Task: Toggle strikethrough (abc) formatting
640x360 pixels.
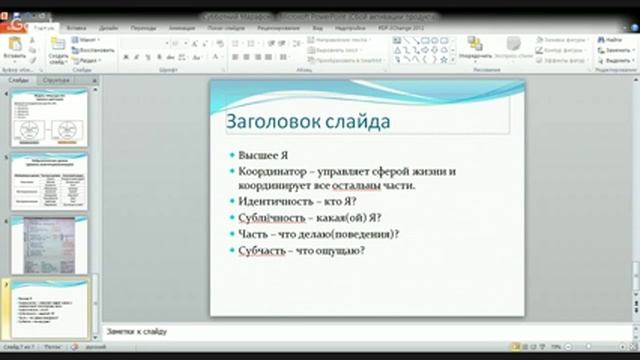Action: 170,57
